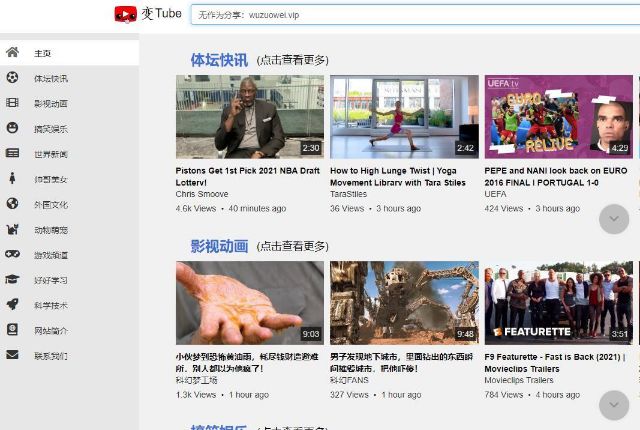Open the F9 Featurette cast thumbnail

tap(559, 303)
